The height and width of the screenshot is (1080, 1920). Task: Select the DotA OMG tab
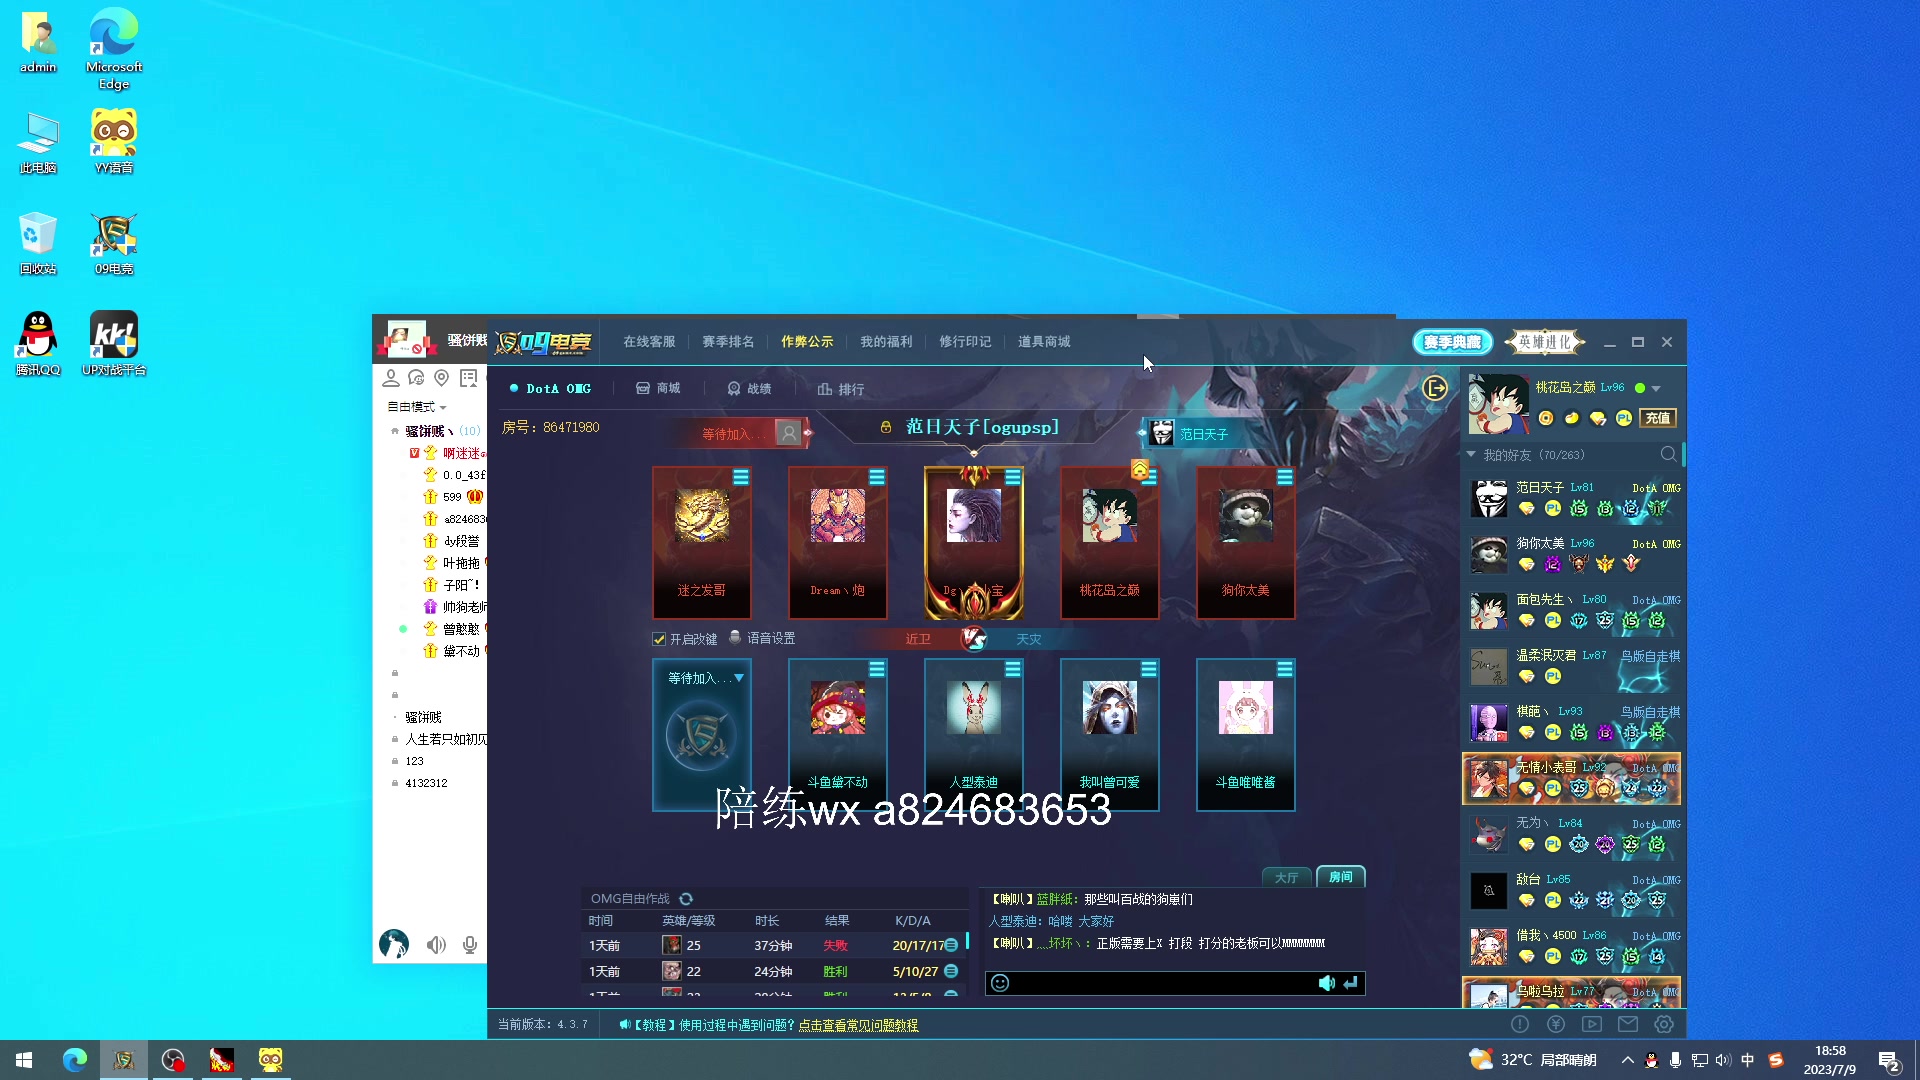(551, 389)
